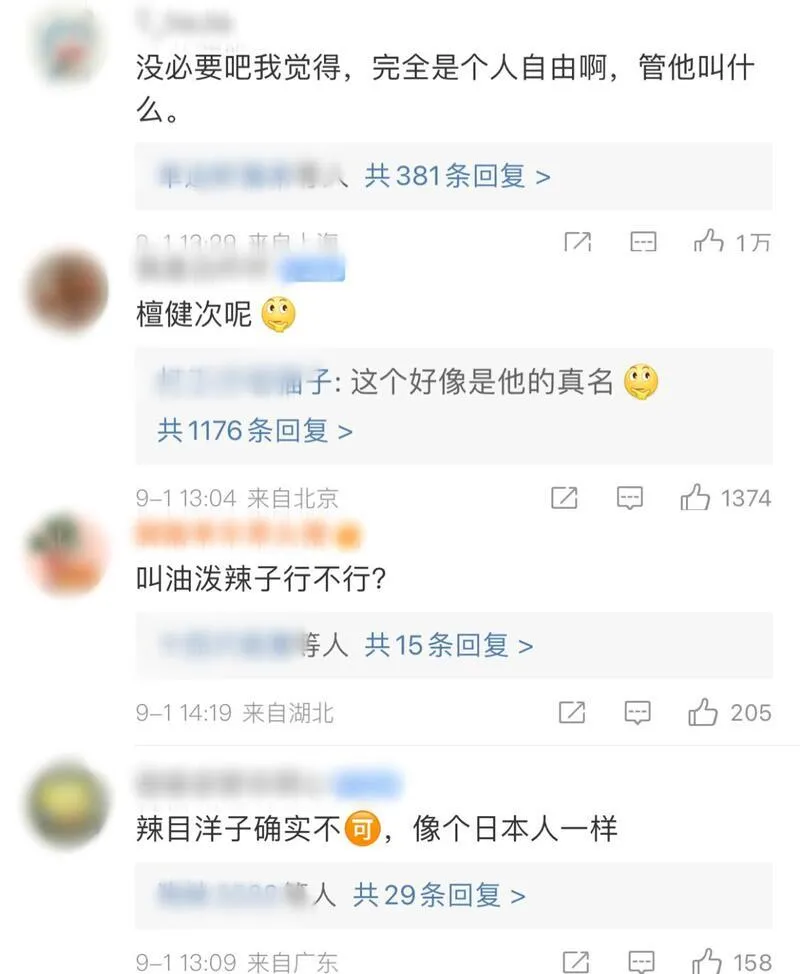Open reply box for top 个人自由 comment

click(x=643, y=242)
